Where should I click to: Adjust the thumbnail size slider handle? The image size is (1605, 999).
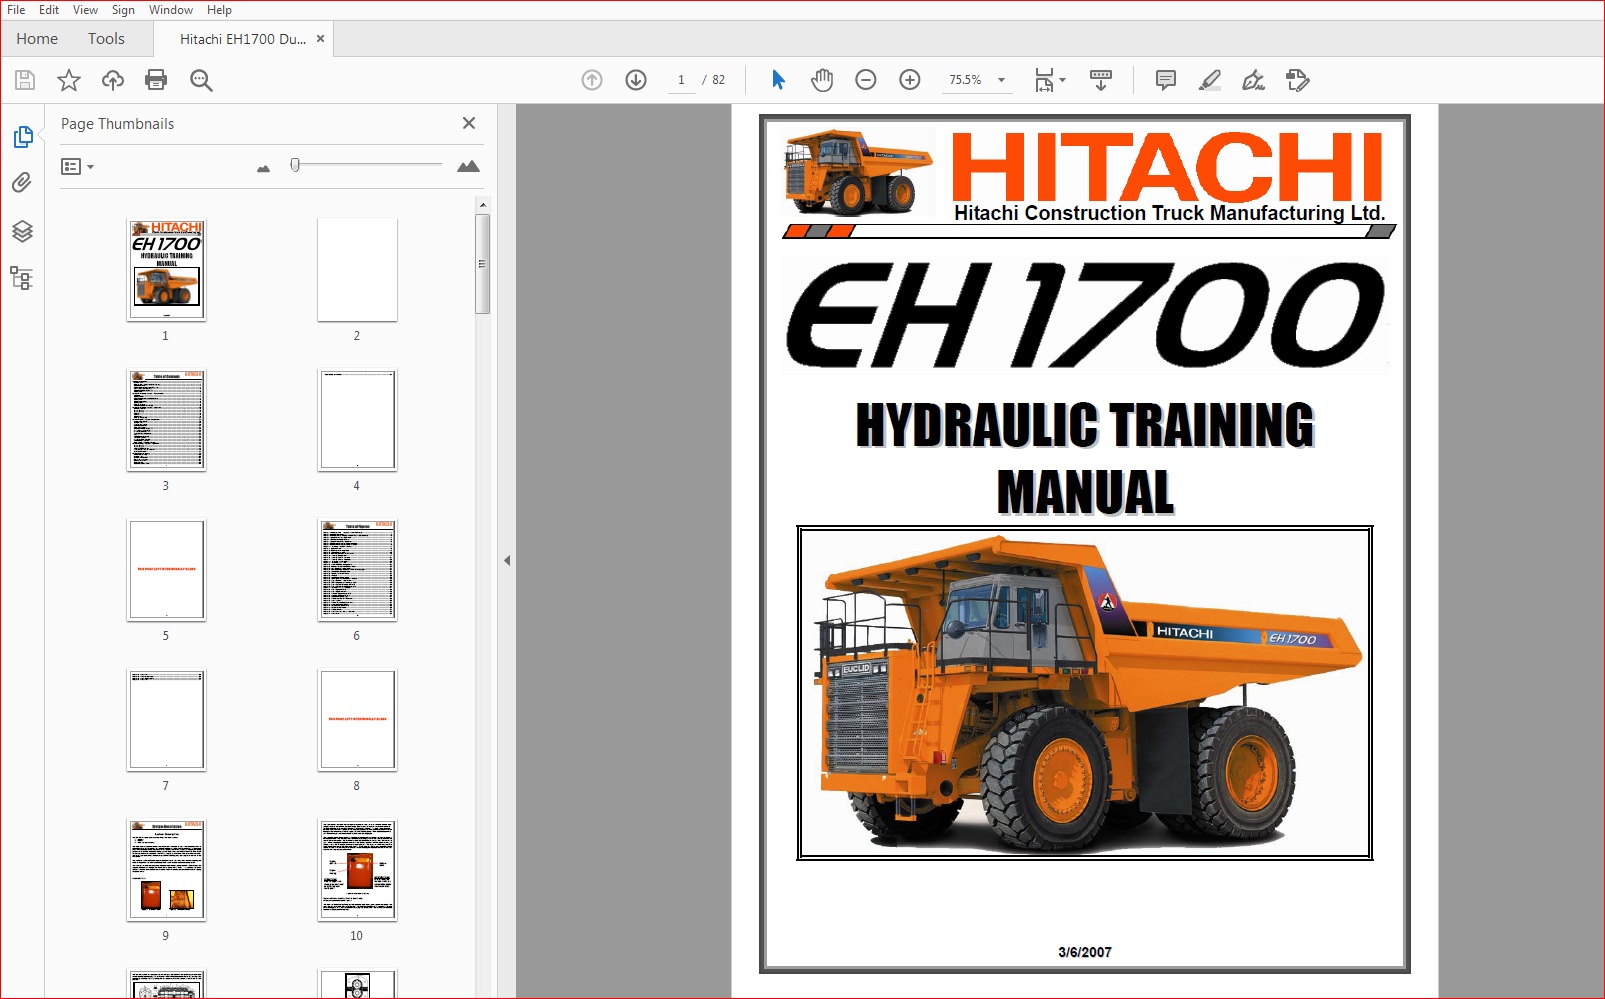coord(295,164)
